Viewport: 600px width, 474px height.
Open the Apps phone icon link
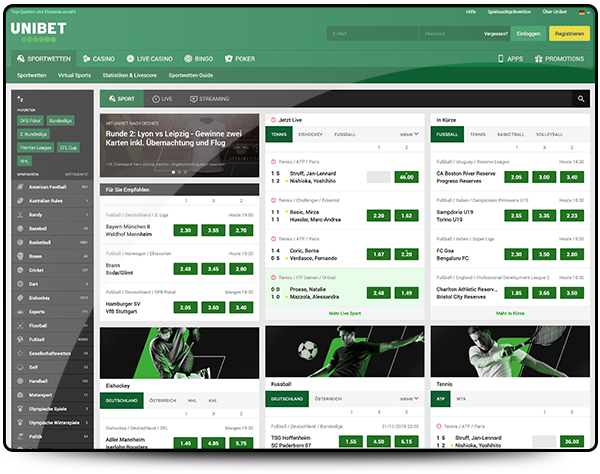click(x=510, y=59)
